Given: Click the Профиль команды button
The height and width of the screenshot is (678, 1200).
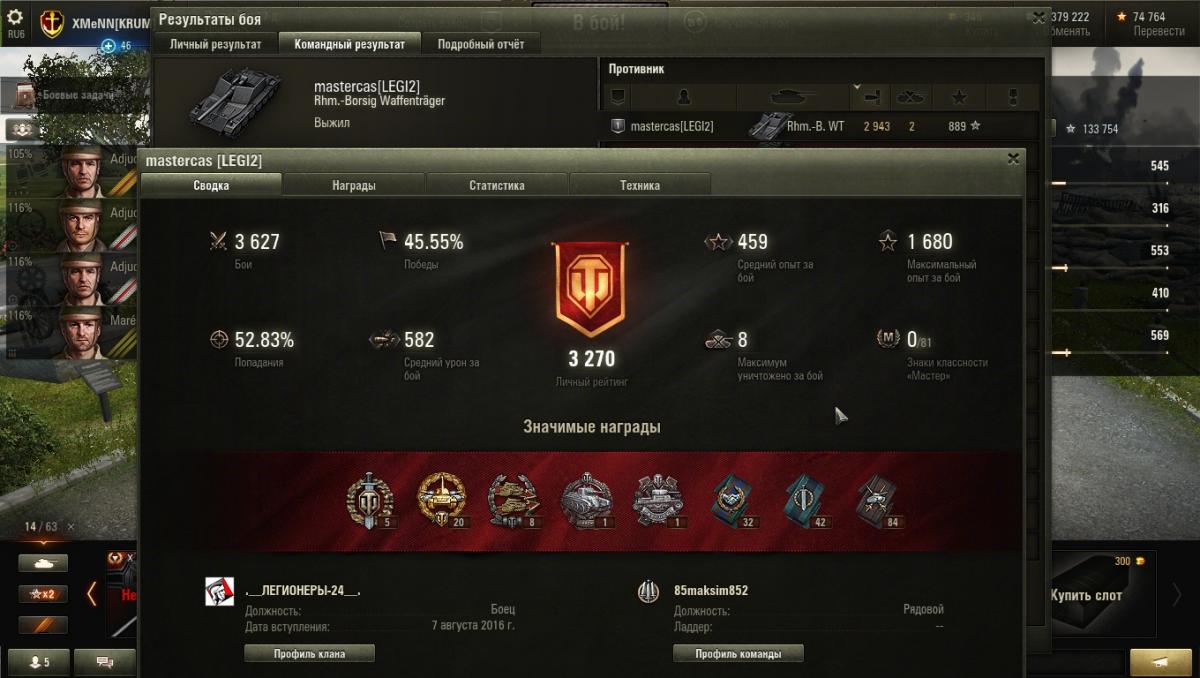Looking at the screenshot, I should 737,654.
